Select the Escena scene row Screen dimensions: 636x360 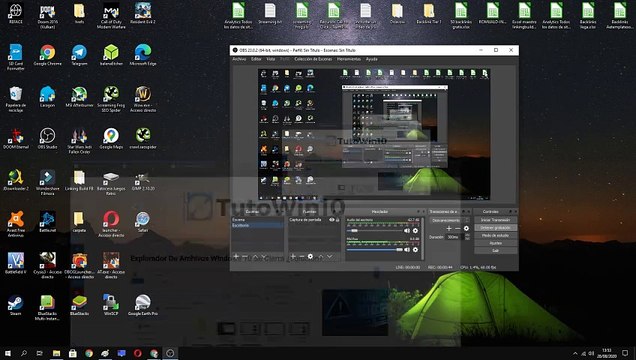(x=257, y=220)
